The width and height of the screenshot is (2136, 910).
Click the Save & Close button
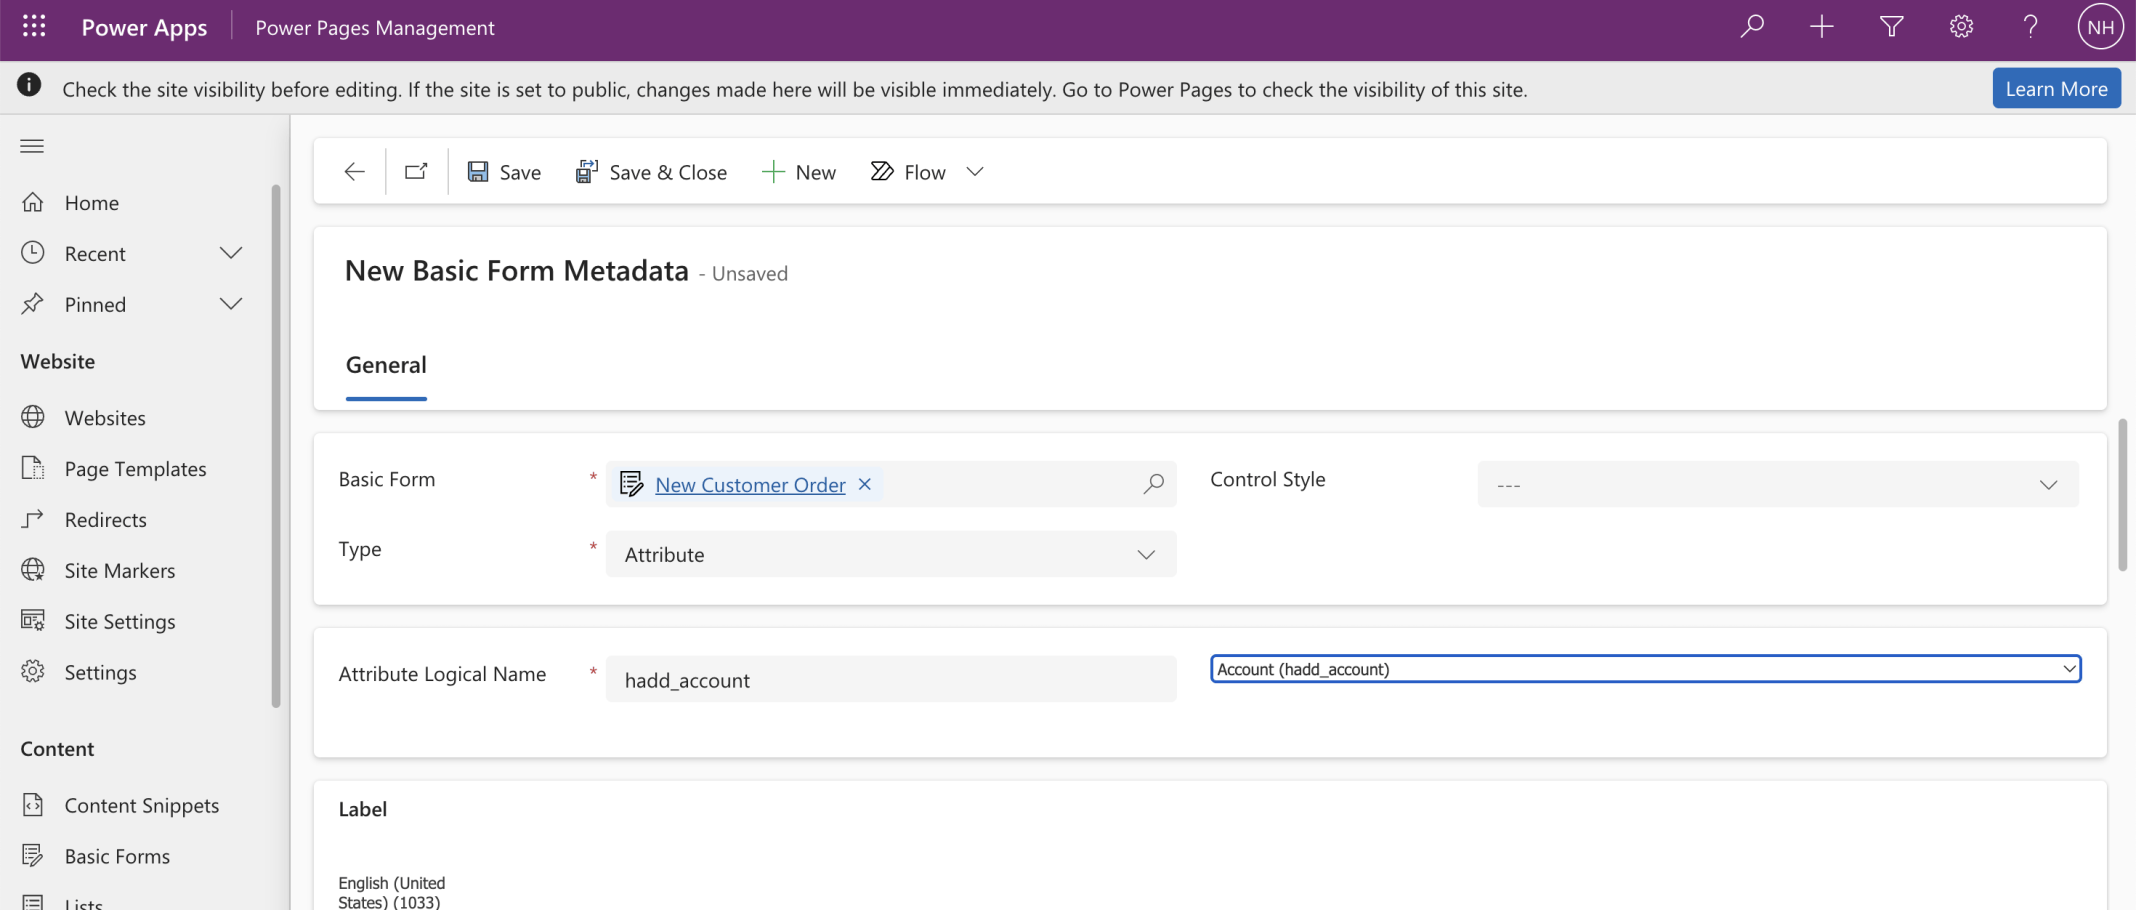coord(651,172)
